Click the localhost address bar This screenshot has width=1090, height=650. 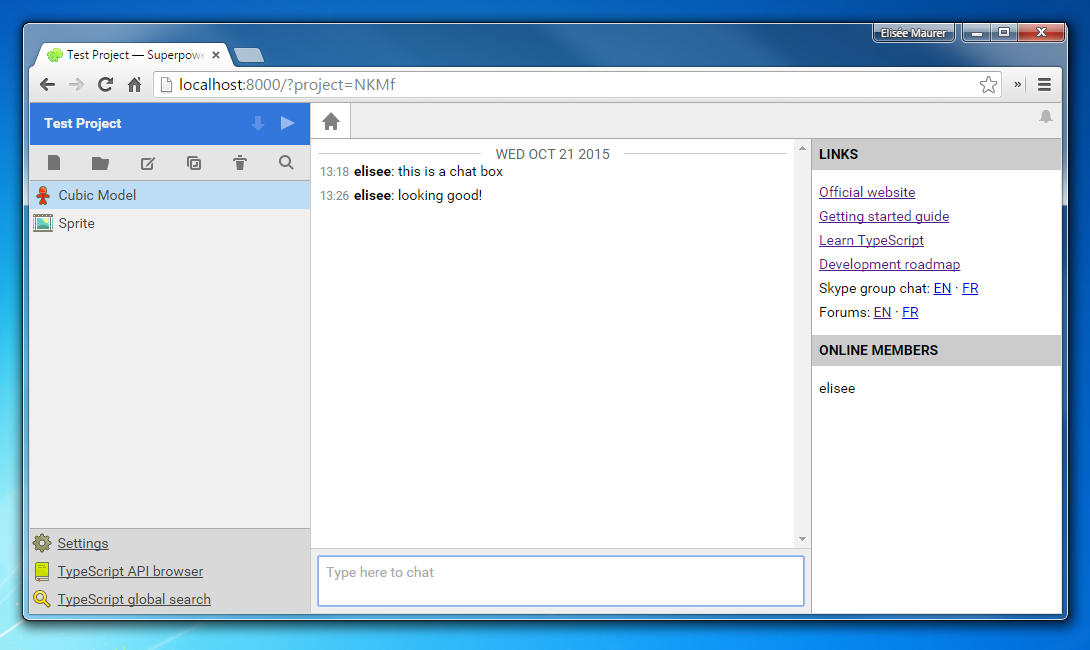[x=577, y=85]
